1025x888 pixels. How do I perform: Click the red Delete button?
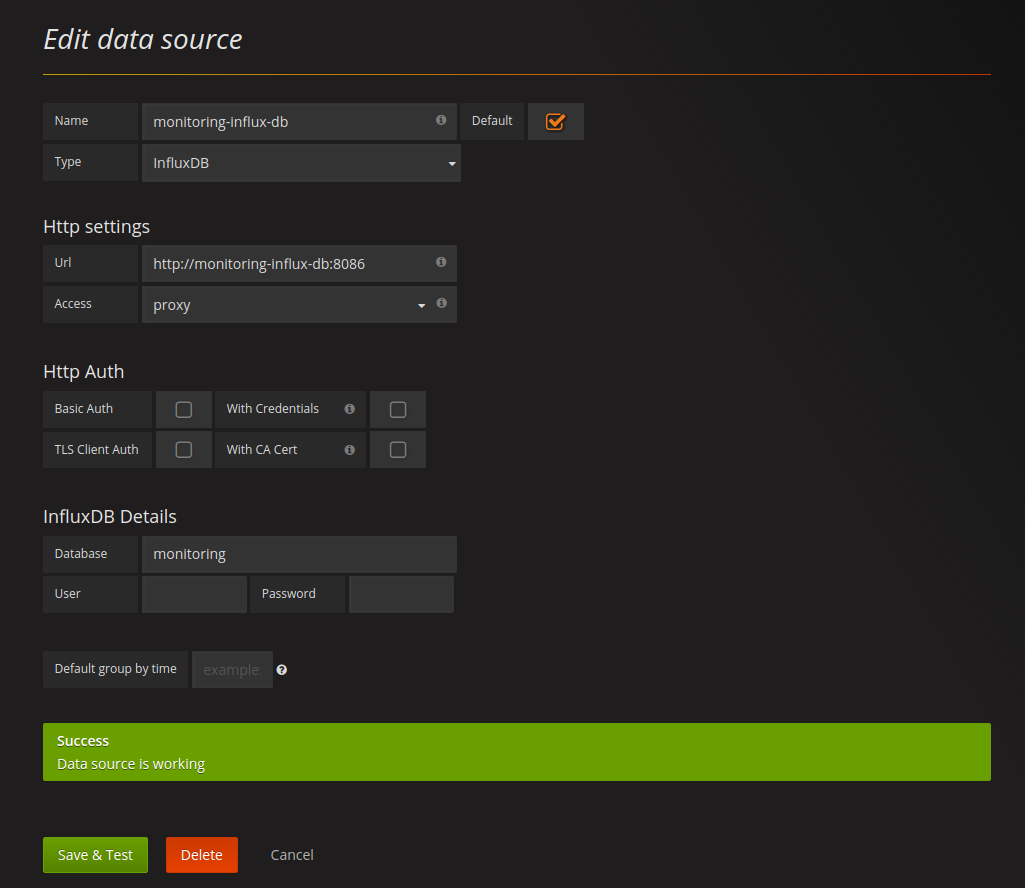click(202, 855)
